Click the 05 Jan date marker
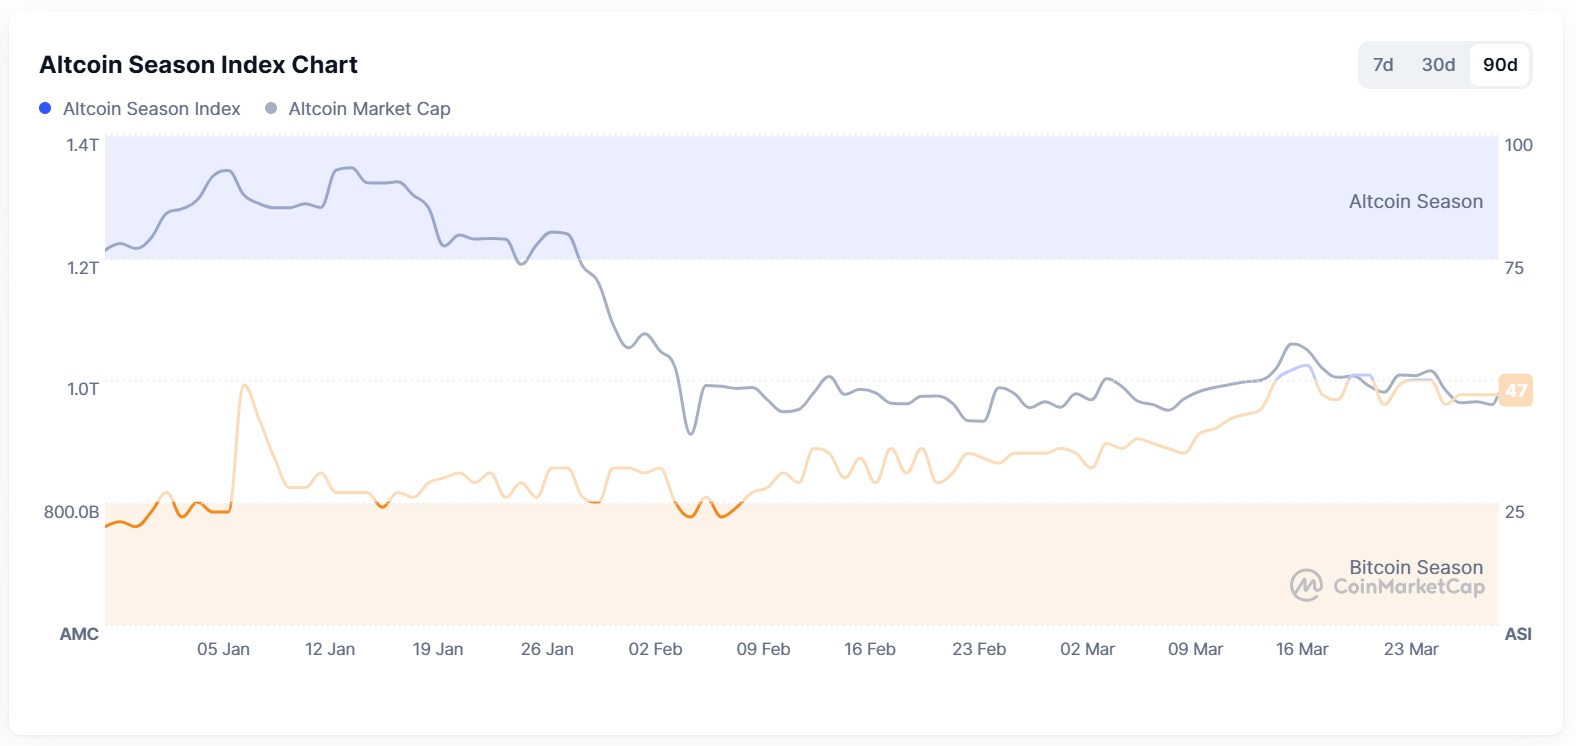 (x=223, y=649)
